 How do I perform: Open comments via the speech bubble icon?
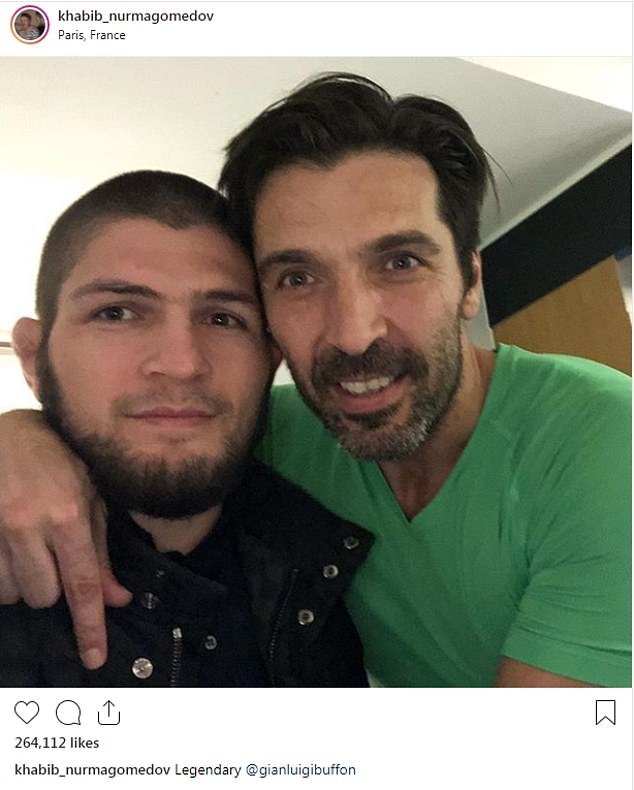tap(68, 713)
